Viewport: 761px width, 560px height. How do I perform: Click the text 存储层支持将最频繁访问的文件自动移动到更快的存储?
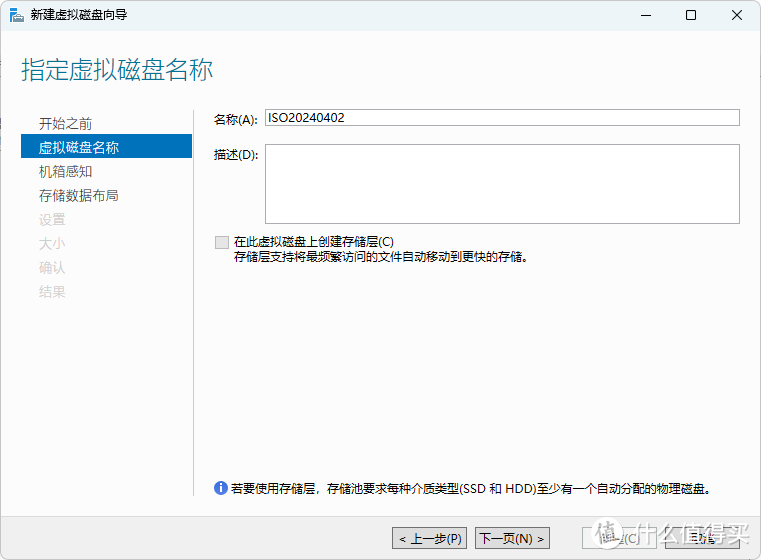click(x=380, y=257)
